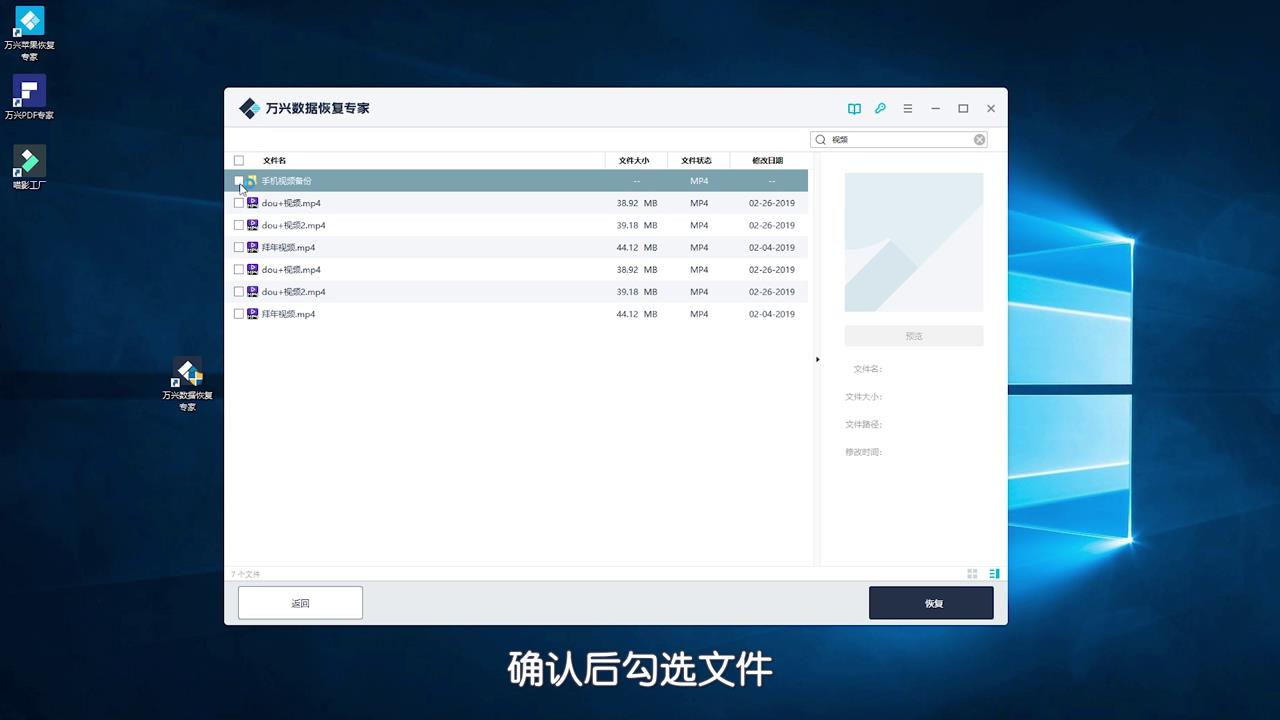Click the 文件大小 column header
Image resolution: width=1280 pixels, height=720 pixels.
click(633, 160)
